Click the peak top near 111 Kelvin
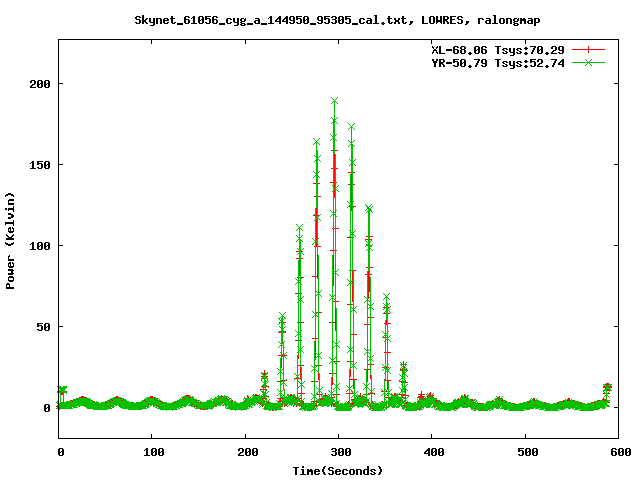640x480 pixels. pyautogui.click(x=299, y=228)
